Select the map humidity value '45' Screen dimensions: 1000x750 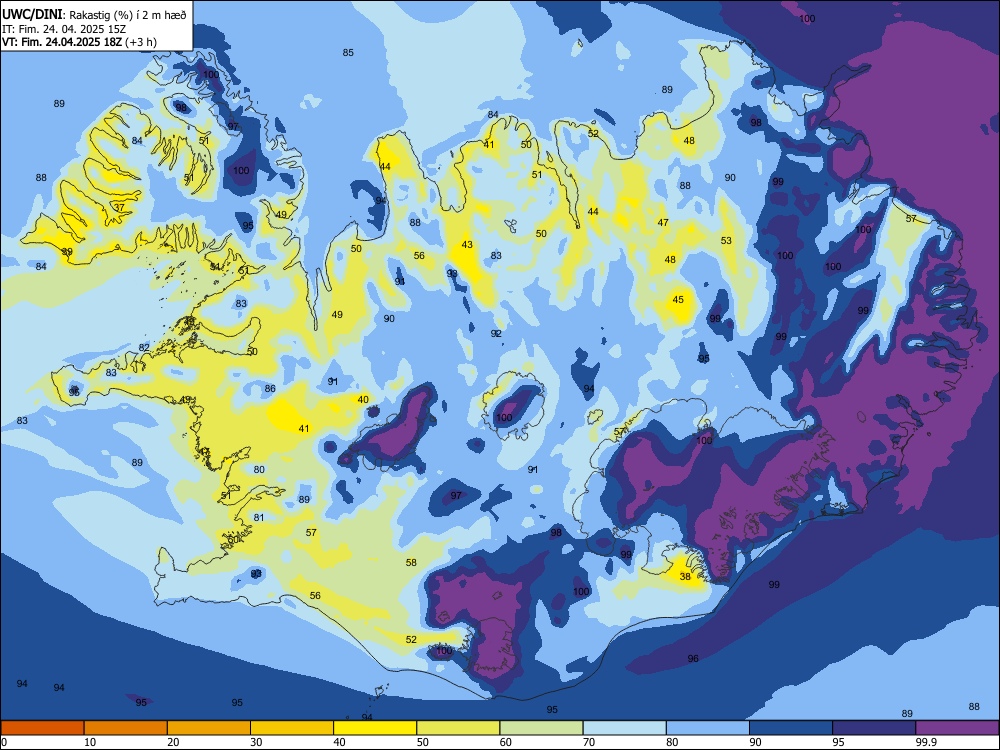(x=678, y=299)
